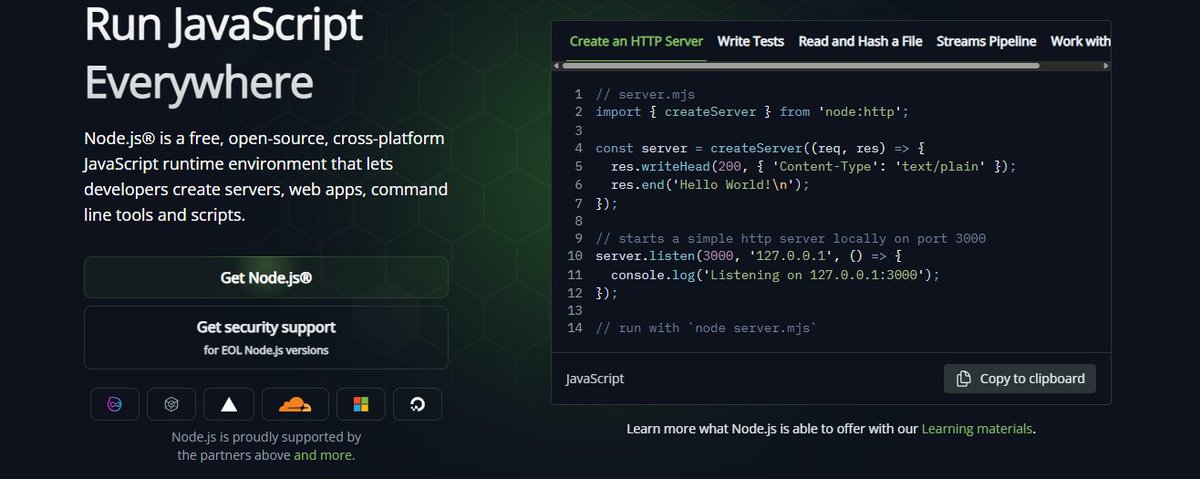Open the Learning materials link
1200x479 pixels.
(x=977, y=429)
